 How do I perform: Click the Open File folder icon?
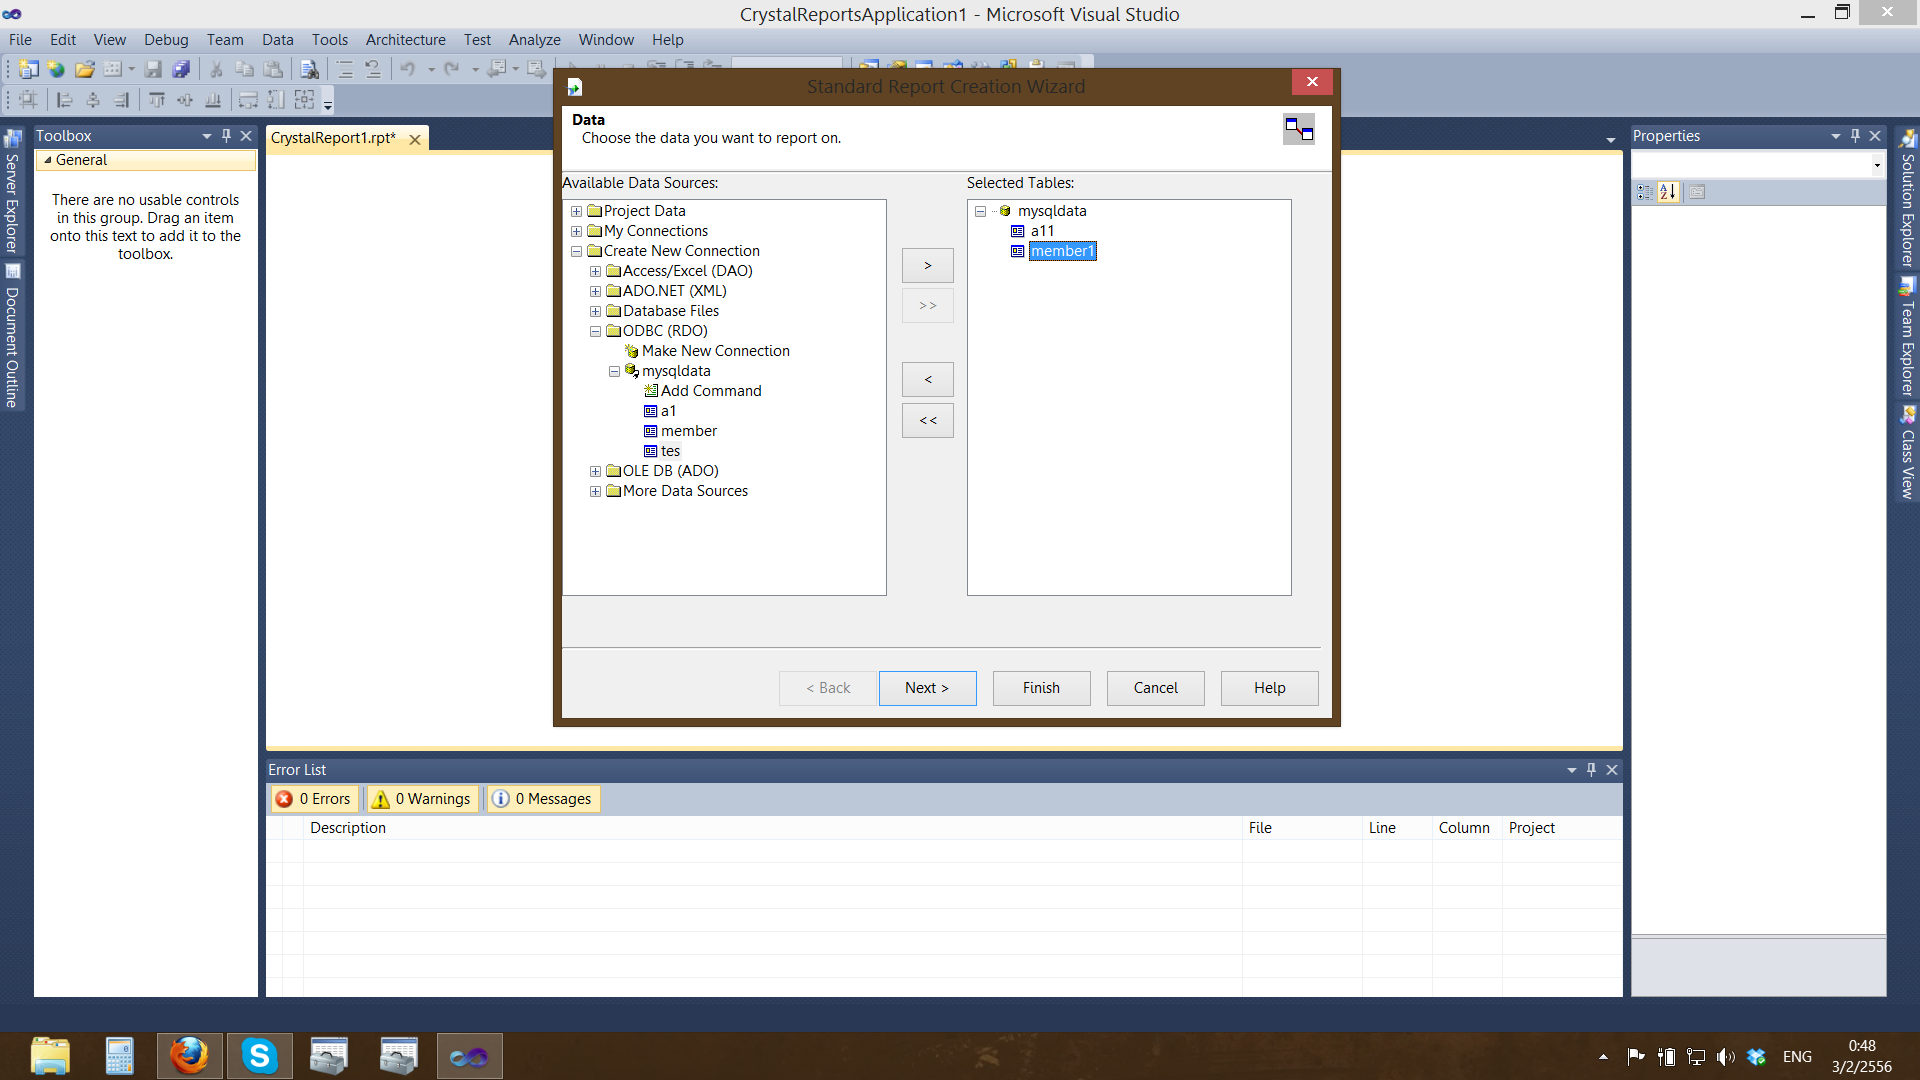coord(85,69)
